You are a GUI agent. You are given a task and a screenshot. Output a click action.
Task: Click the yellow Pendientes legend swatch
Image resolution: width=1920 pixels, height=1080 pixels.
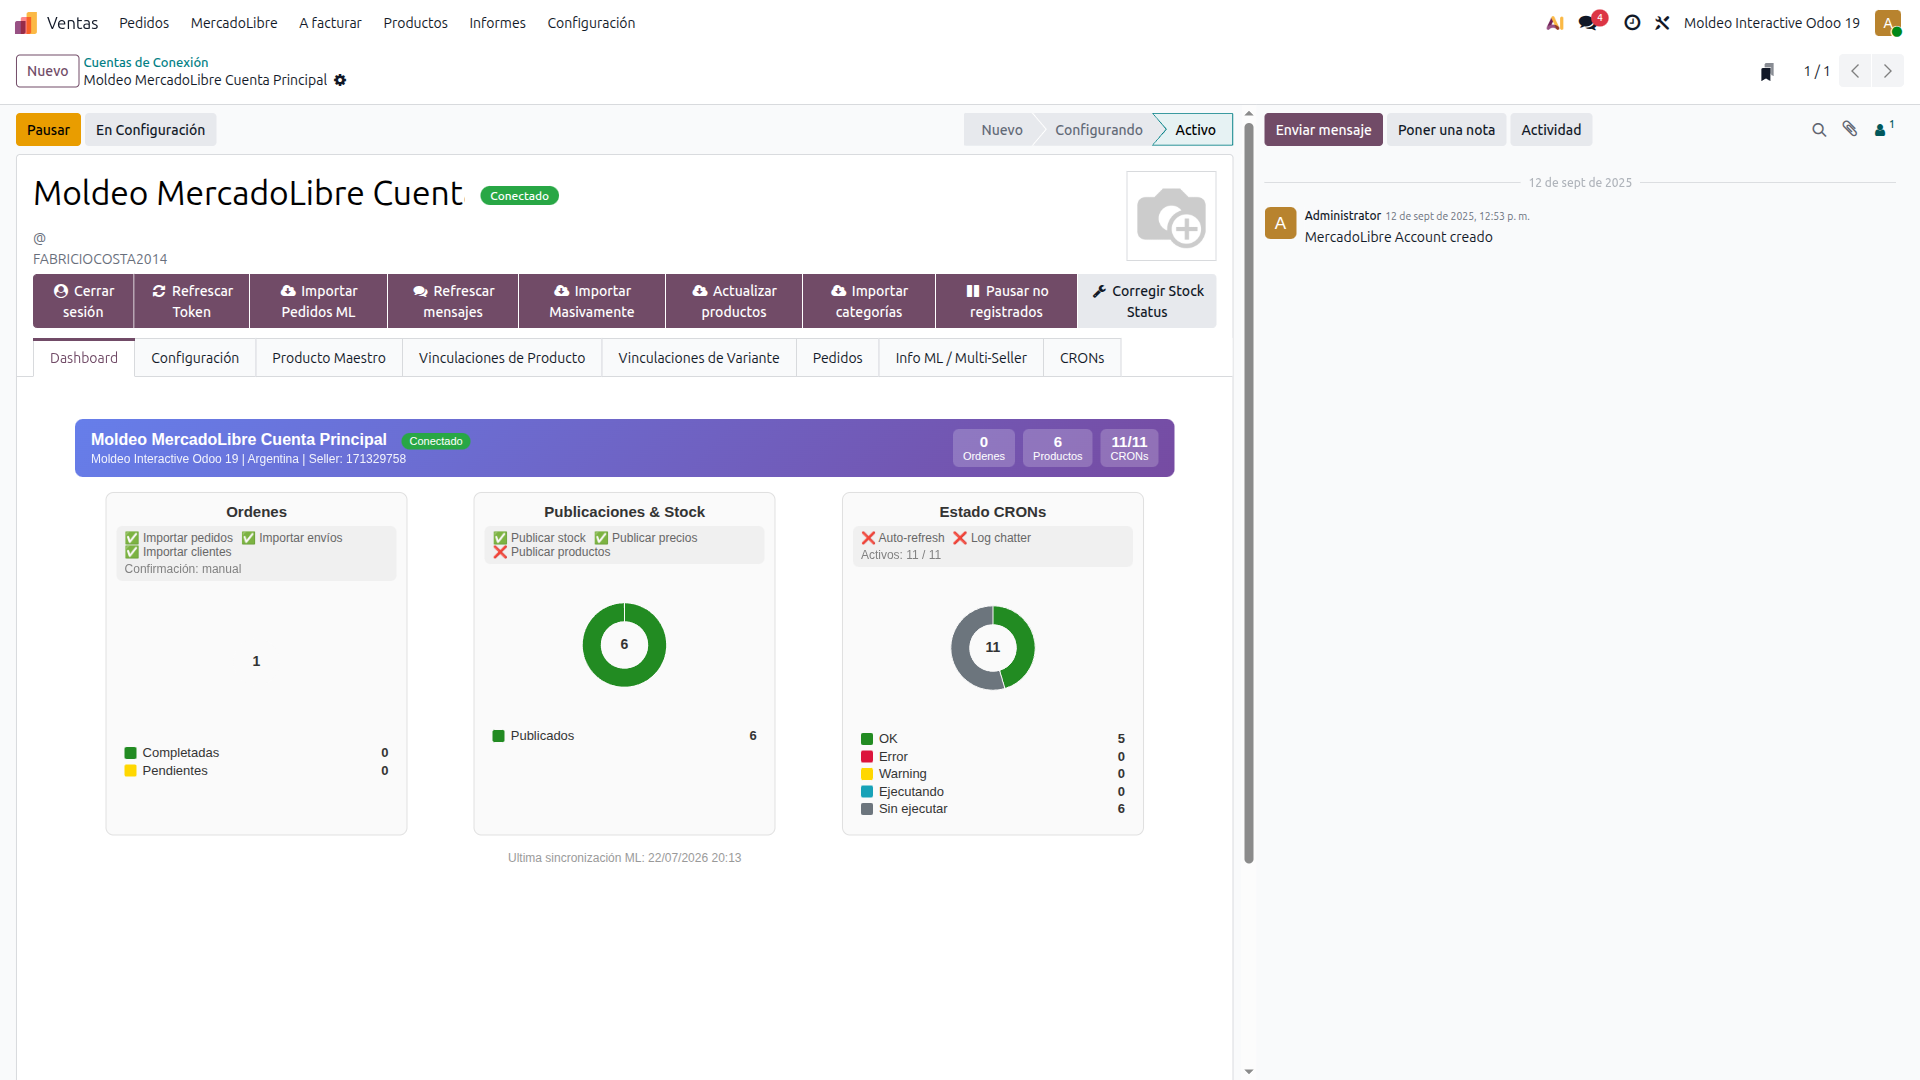coord(130,771)
